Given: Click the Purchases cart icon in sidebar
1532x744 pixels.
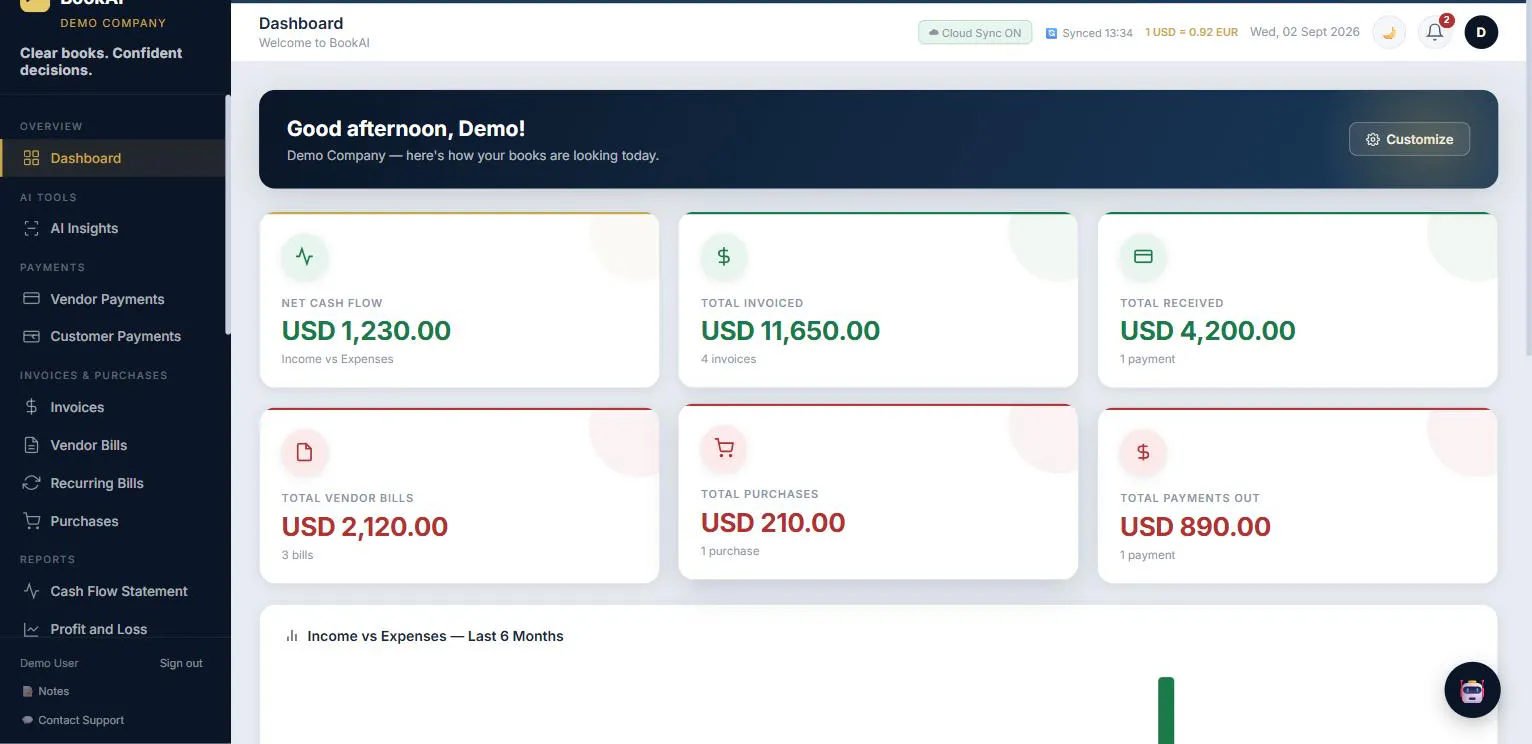Looking at the screenshot, I should pyautogui.click(x=31, y=521).
